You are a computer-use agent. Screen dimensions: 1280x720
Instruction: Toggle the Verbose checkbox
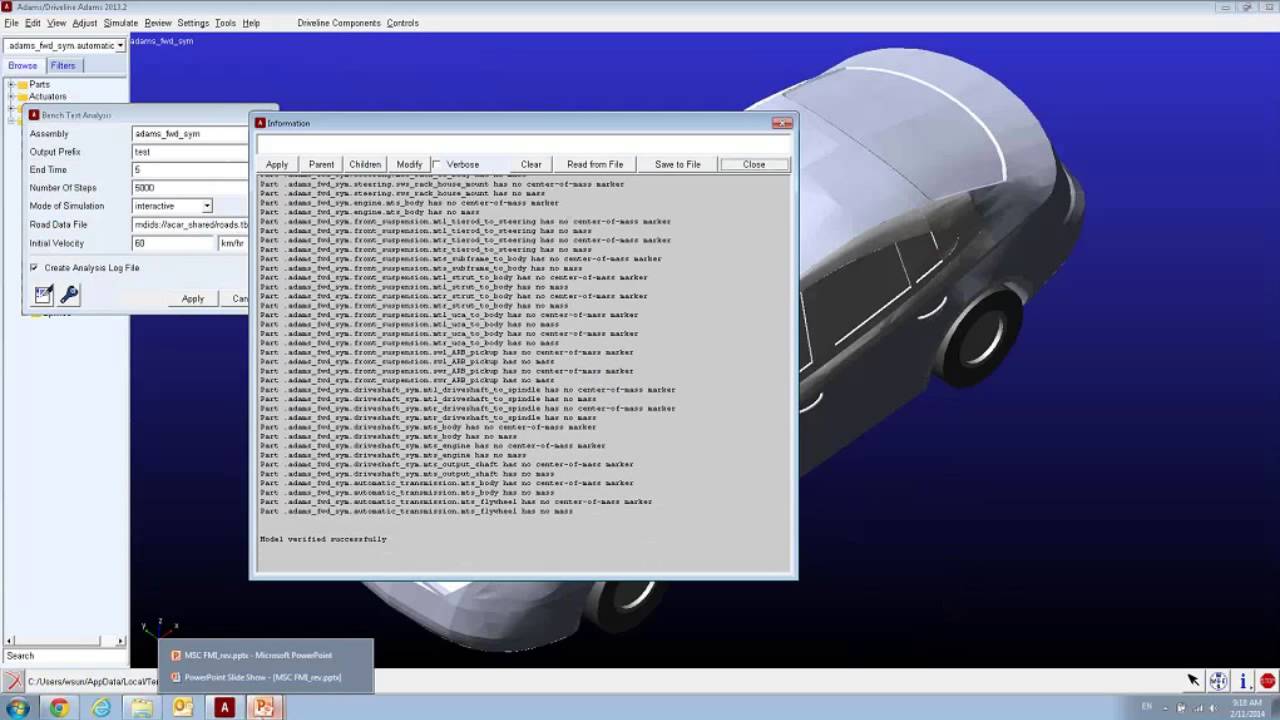coord(437,164)
